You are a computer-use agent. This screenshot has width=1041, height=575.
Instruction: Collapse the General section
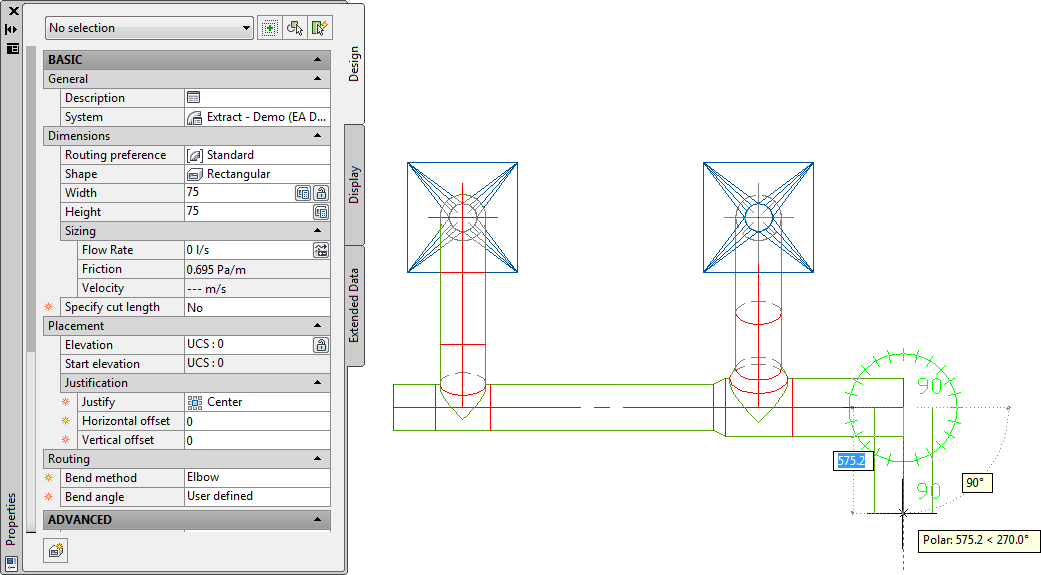pos(317,79)
